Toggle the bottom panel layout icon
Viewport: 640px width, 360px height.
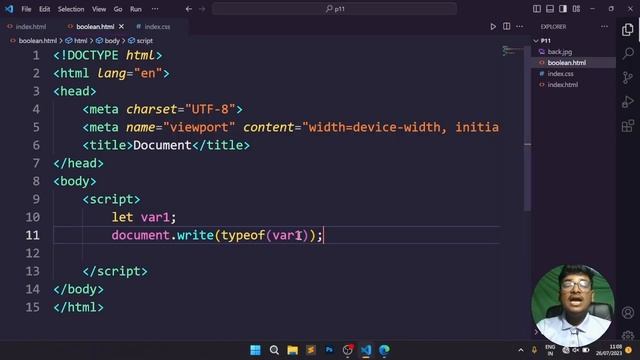550,9
